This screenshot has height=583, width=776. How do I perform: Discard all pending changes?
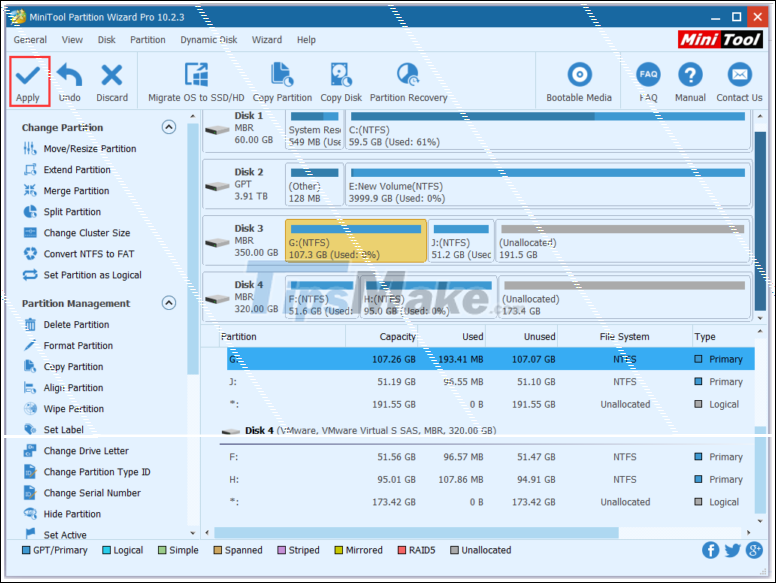[112, 82]
